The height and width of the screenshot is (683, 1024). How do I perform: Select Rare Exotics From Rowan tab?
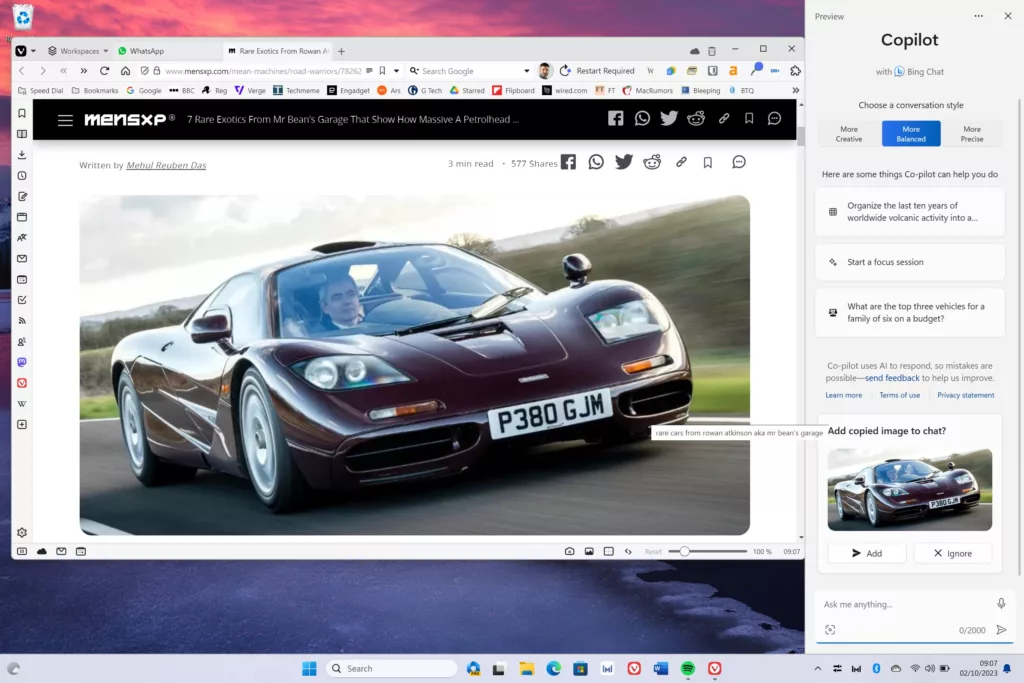tap(278, 51)
